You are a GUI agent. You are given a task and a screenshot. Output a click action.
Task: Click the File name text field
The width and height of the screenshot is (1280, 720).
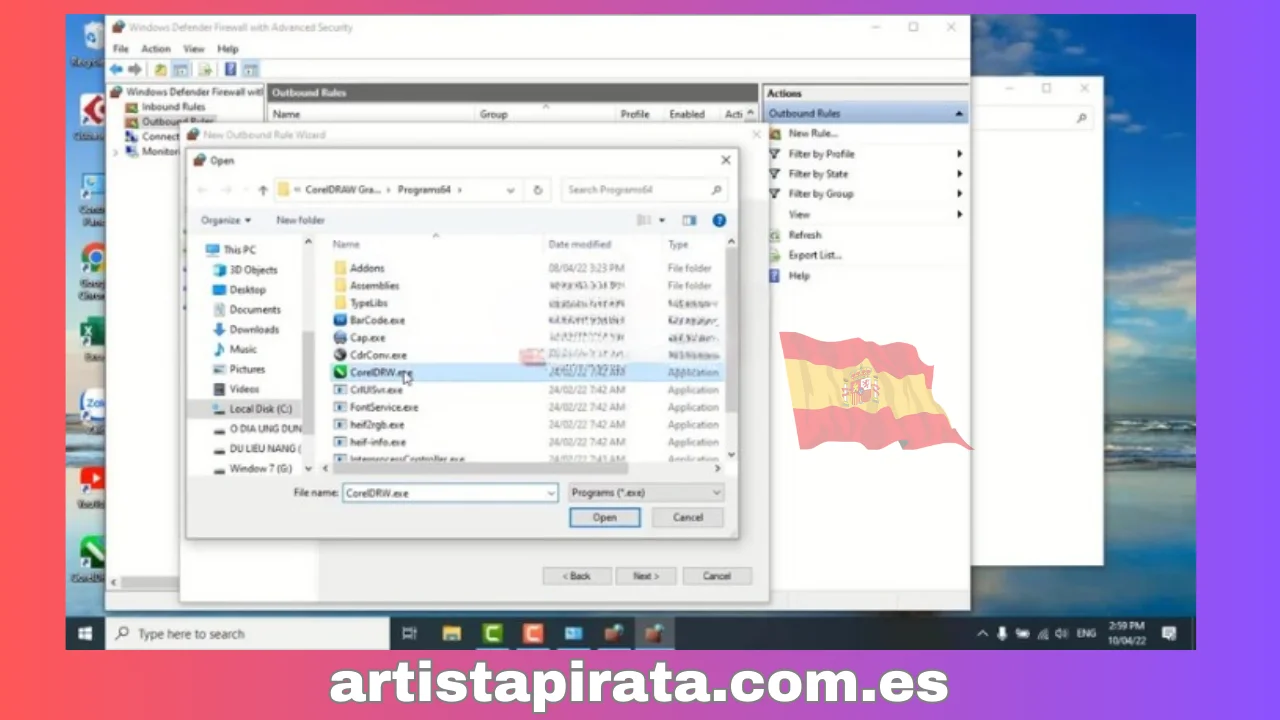(x=443, y=493)
